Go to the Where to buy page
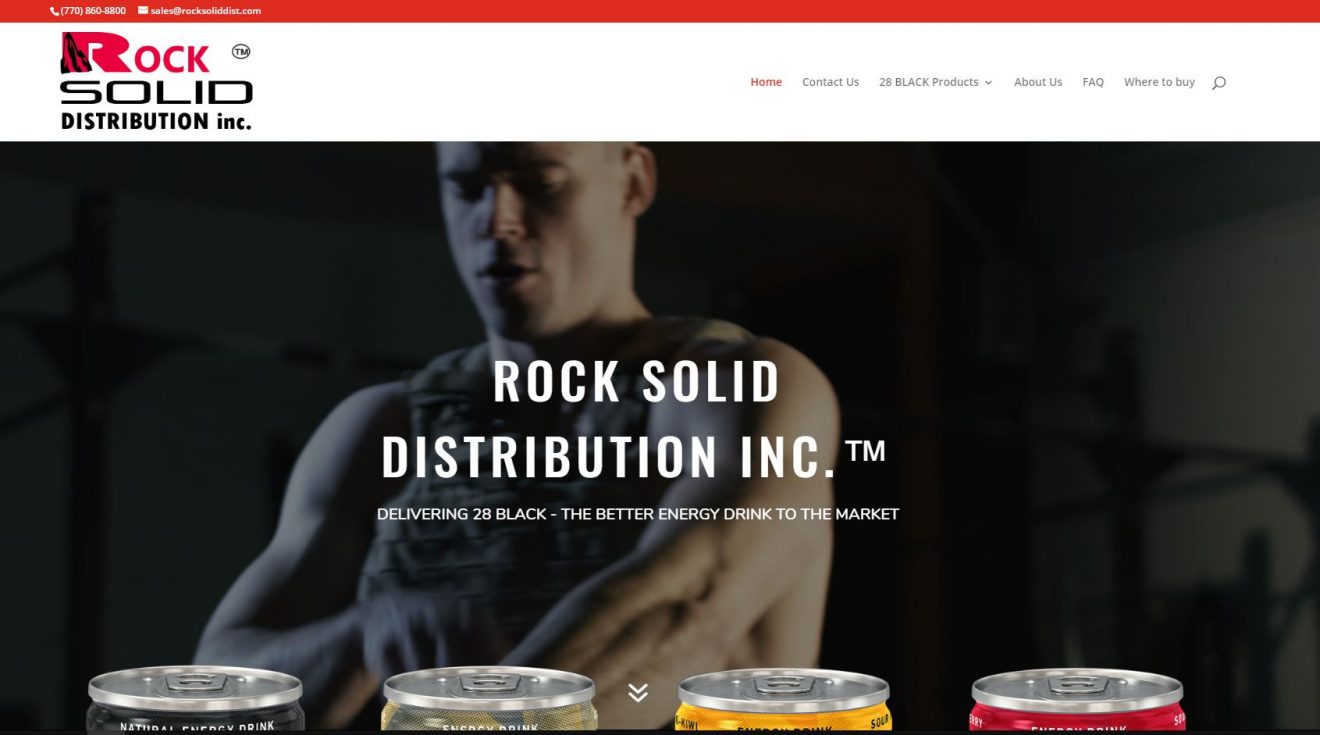This screenshot has height=735, width=1320. point(1159,82)
